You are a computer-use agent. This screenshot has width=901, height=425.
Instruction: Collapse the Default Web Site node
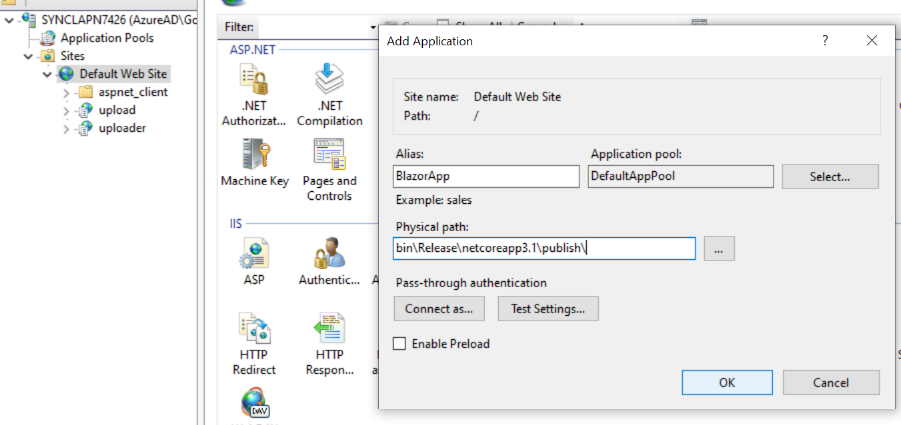click(x=48, y=74)
